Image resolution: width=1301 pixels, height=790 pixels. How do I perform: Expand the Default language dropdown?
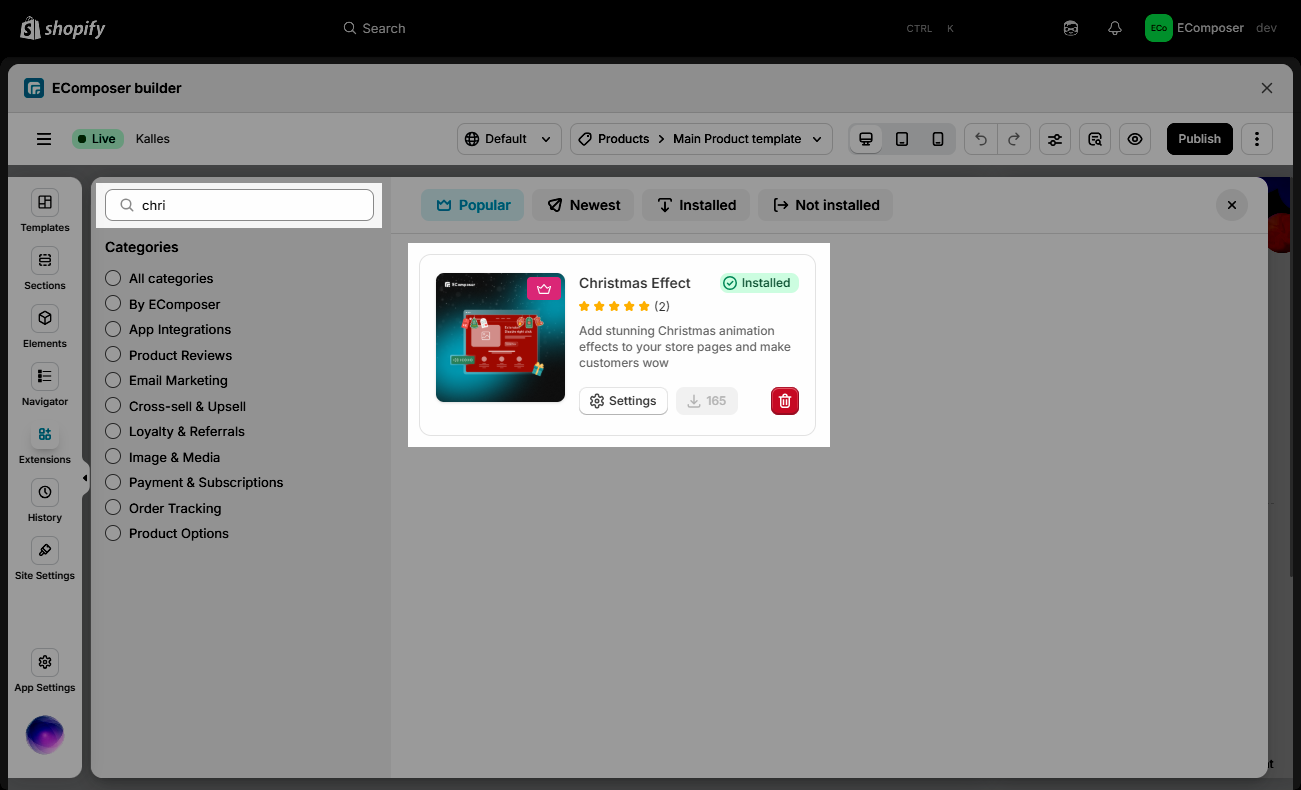(509, 139)
